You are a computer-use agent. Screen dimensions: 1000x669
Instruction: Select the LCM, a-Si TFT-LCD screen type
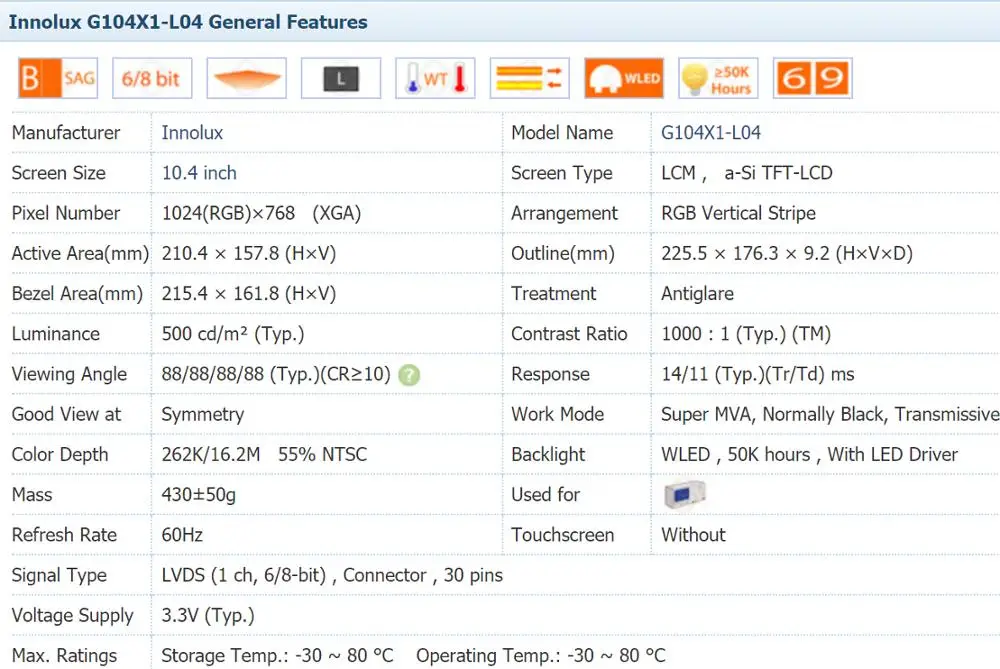click(747, 173)
